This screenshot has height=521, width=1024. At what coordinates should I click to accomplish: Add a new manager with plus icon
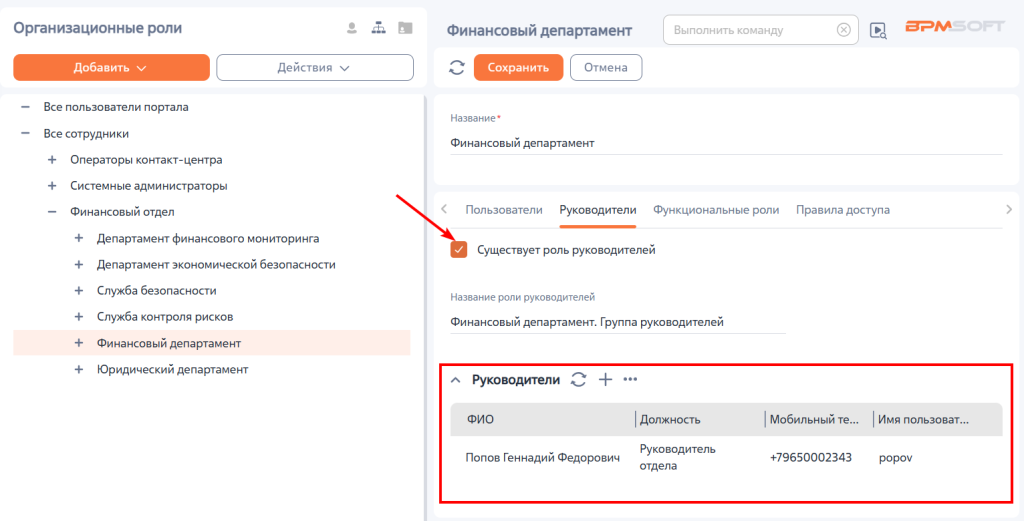605,379
